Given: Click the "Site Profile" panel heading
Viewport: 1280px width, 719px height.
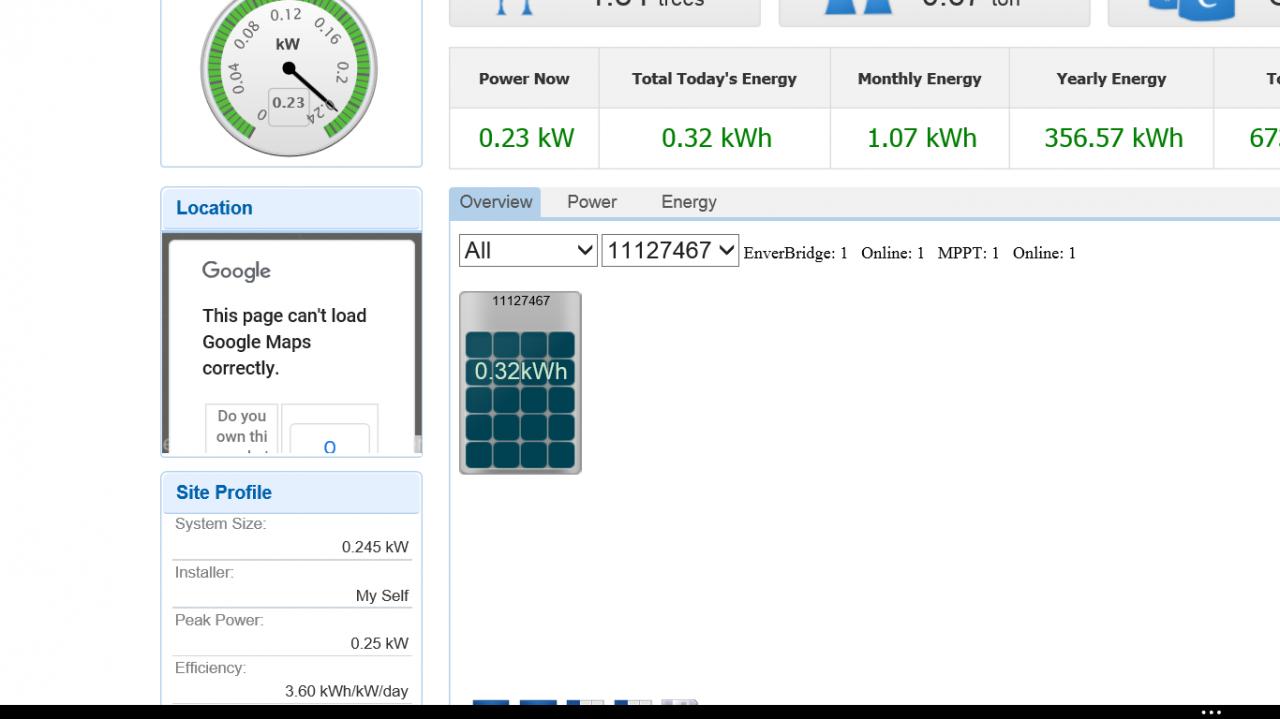Looking at the screenshot, I should (x=224, y=492).
